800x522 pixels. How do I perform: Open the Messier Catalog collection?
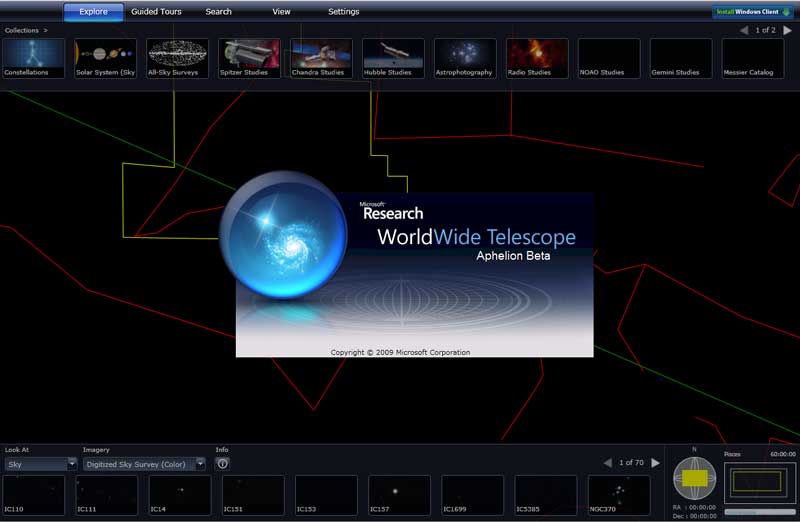(753, 58)
